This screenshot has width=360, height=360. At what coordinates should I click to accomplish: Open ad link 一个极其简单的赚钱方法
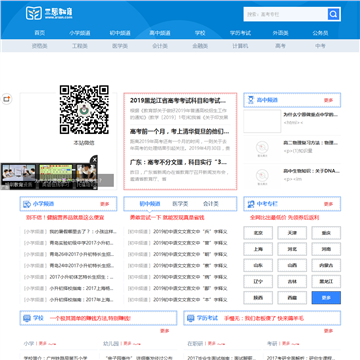pyautogui.click(x=90, y=318)
